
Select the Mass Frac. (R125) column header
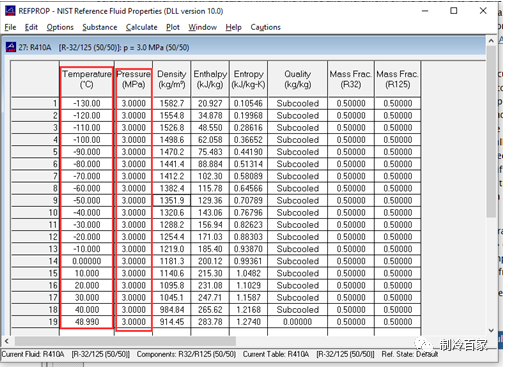click(398, 79)
